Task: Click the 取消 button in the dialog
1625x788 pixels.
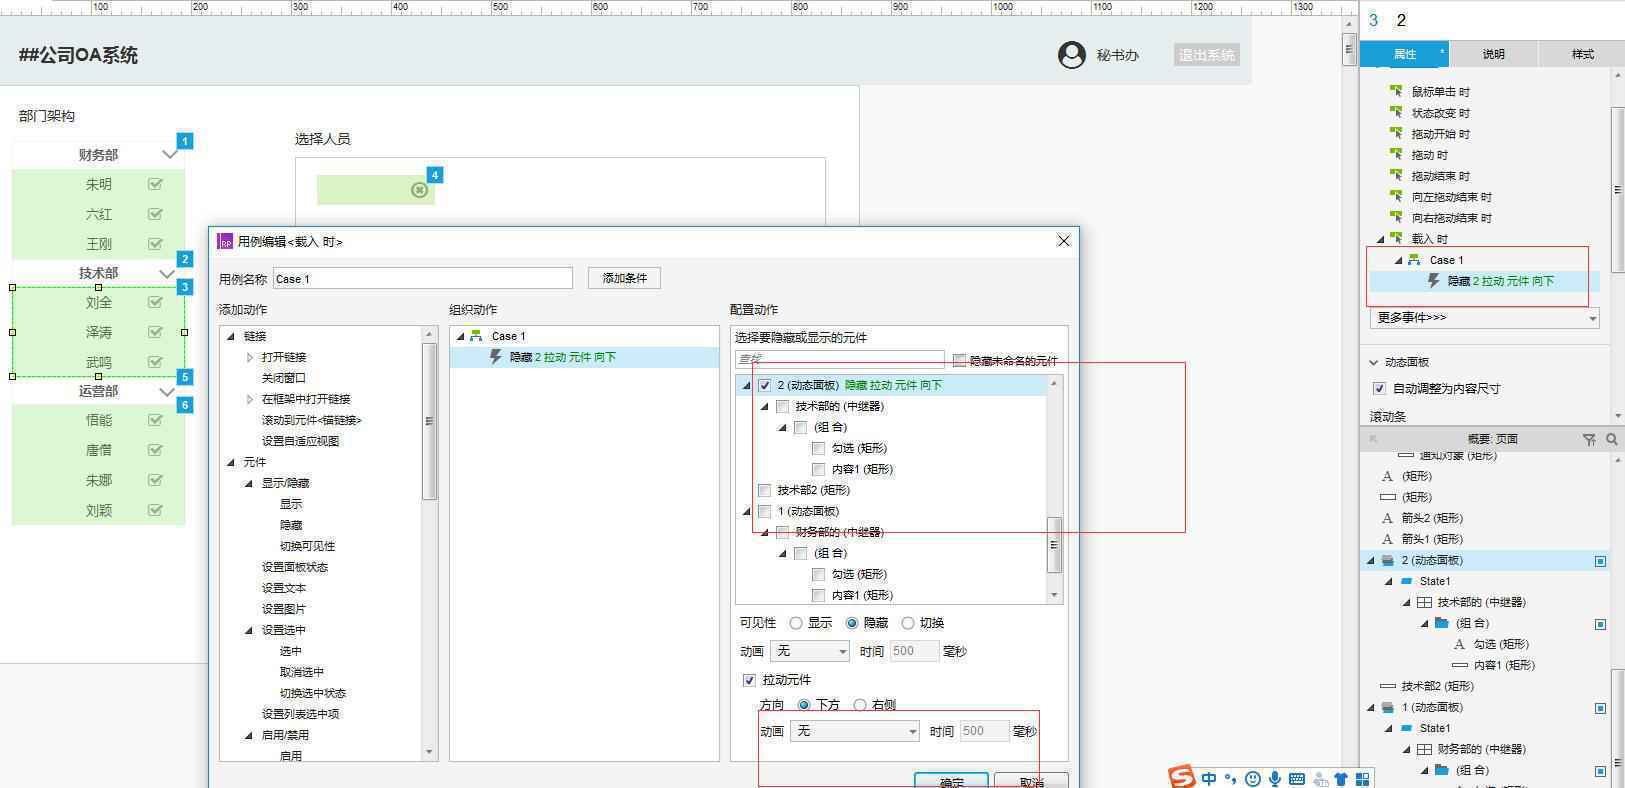Action: point(1031,781)
